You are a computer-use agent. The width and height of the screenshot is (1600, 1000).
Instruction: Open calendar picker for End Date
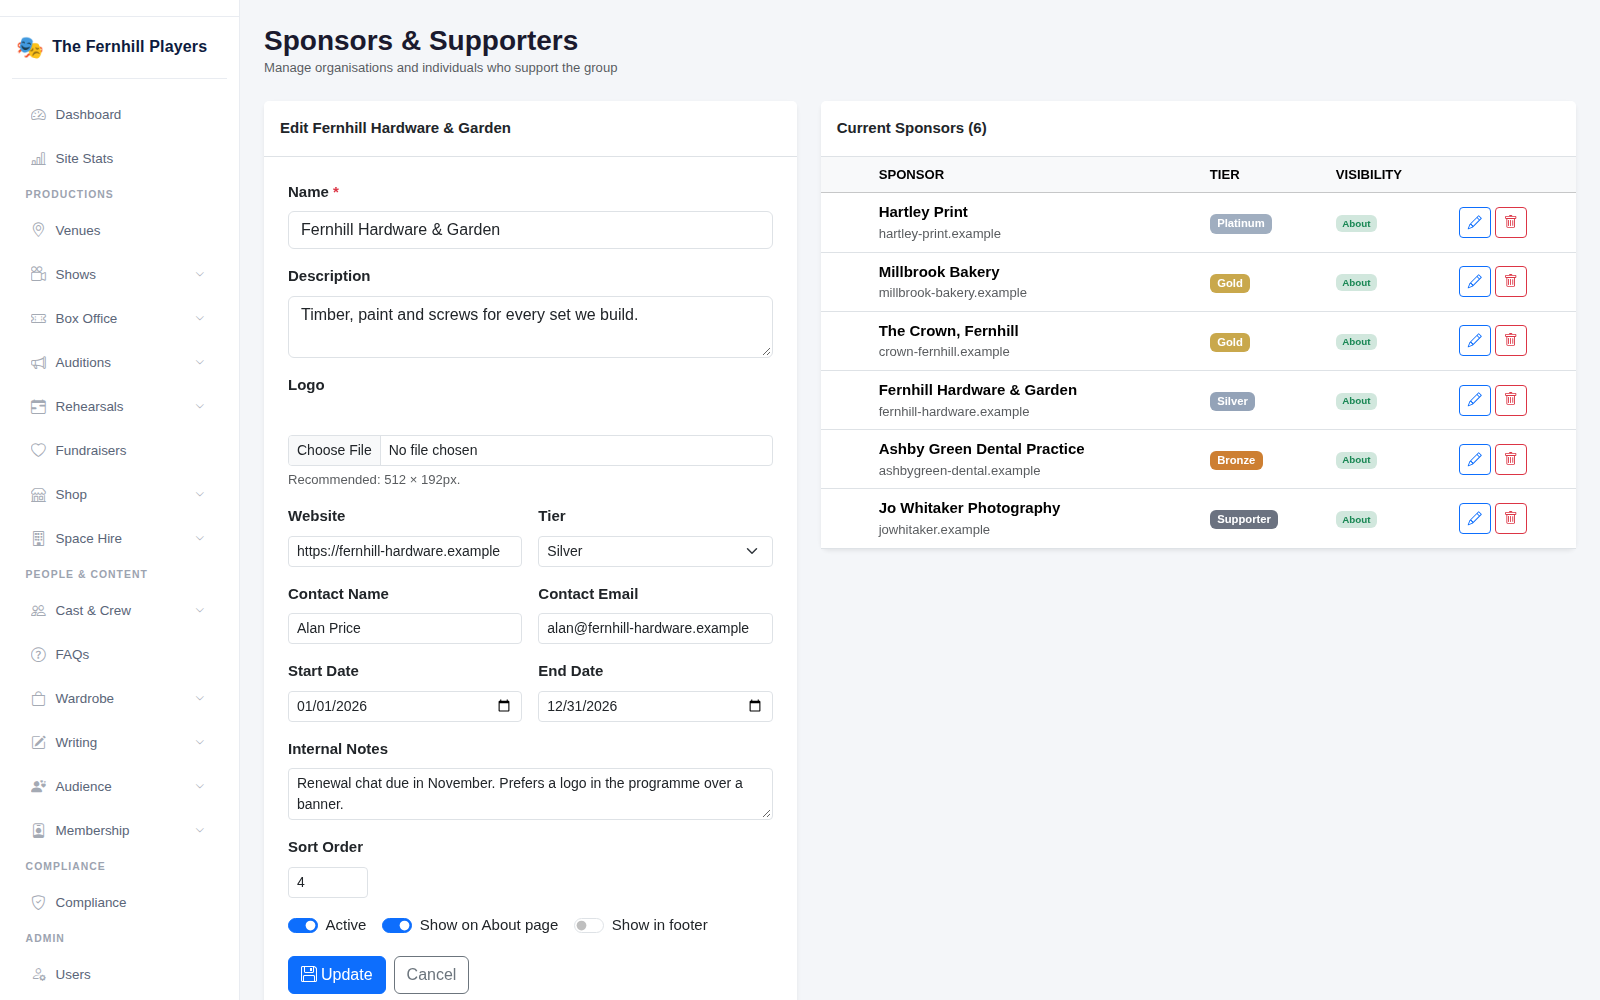(x=755, y=706)
